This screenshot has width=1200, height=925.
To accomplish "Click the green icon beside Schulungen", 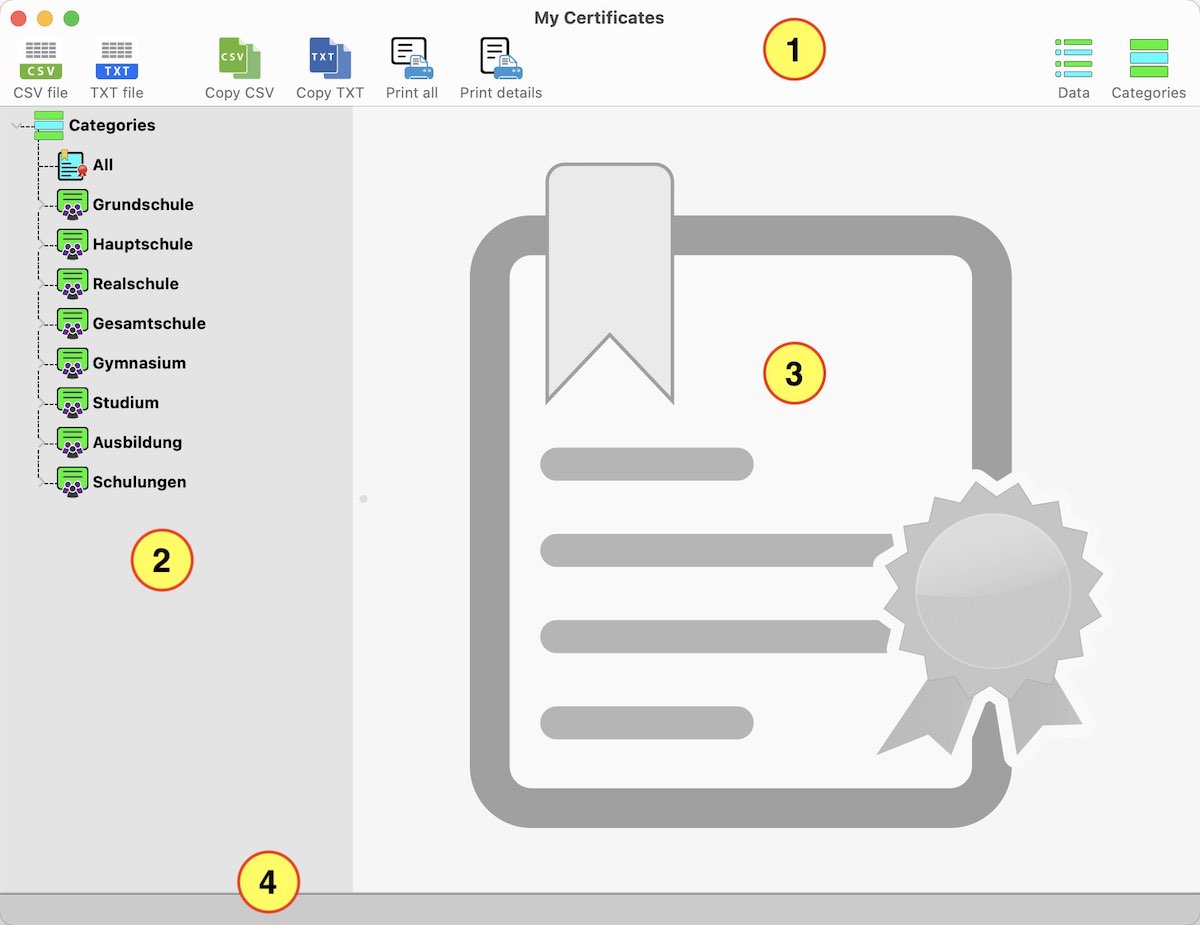I will tap(72, 481).
